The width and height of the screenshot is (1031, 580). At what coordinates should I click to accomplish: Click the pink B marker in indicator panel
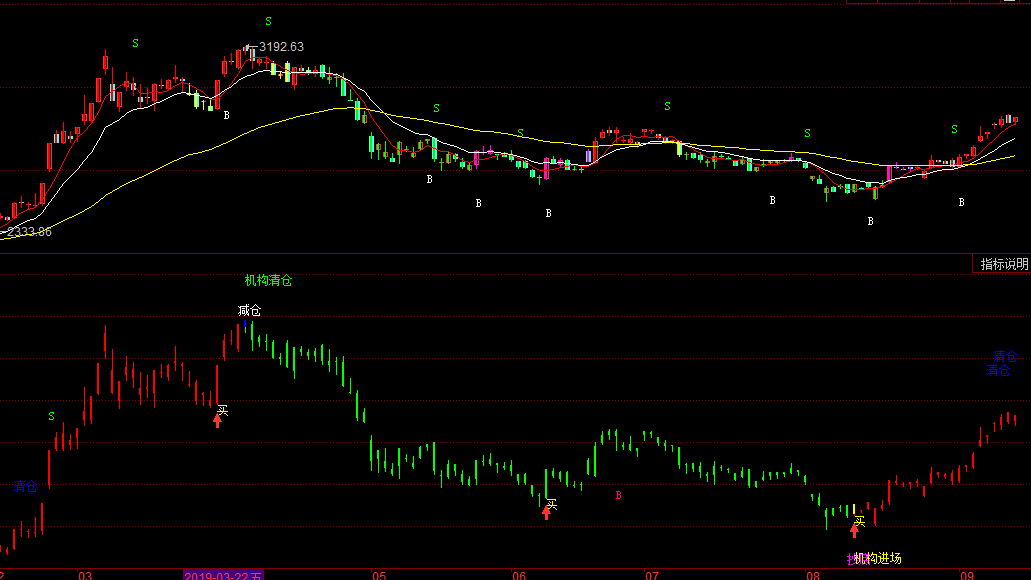coord(618,495)
